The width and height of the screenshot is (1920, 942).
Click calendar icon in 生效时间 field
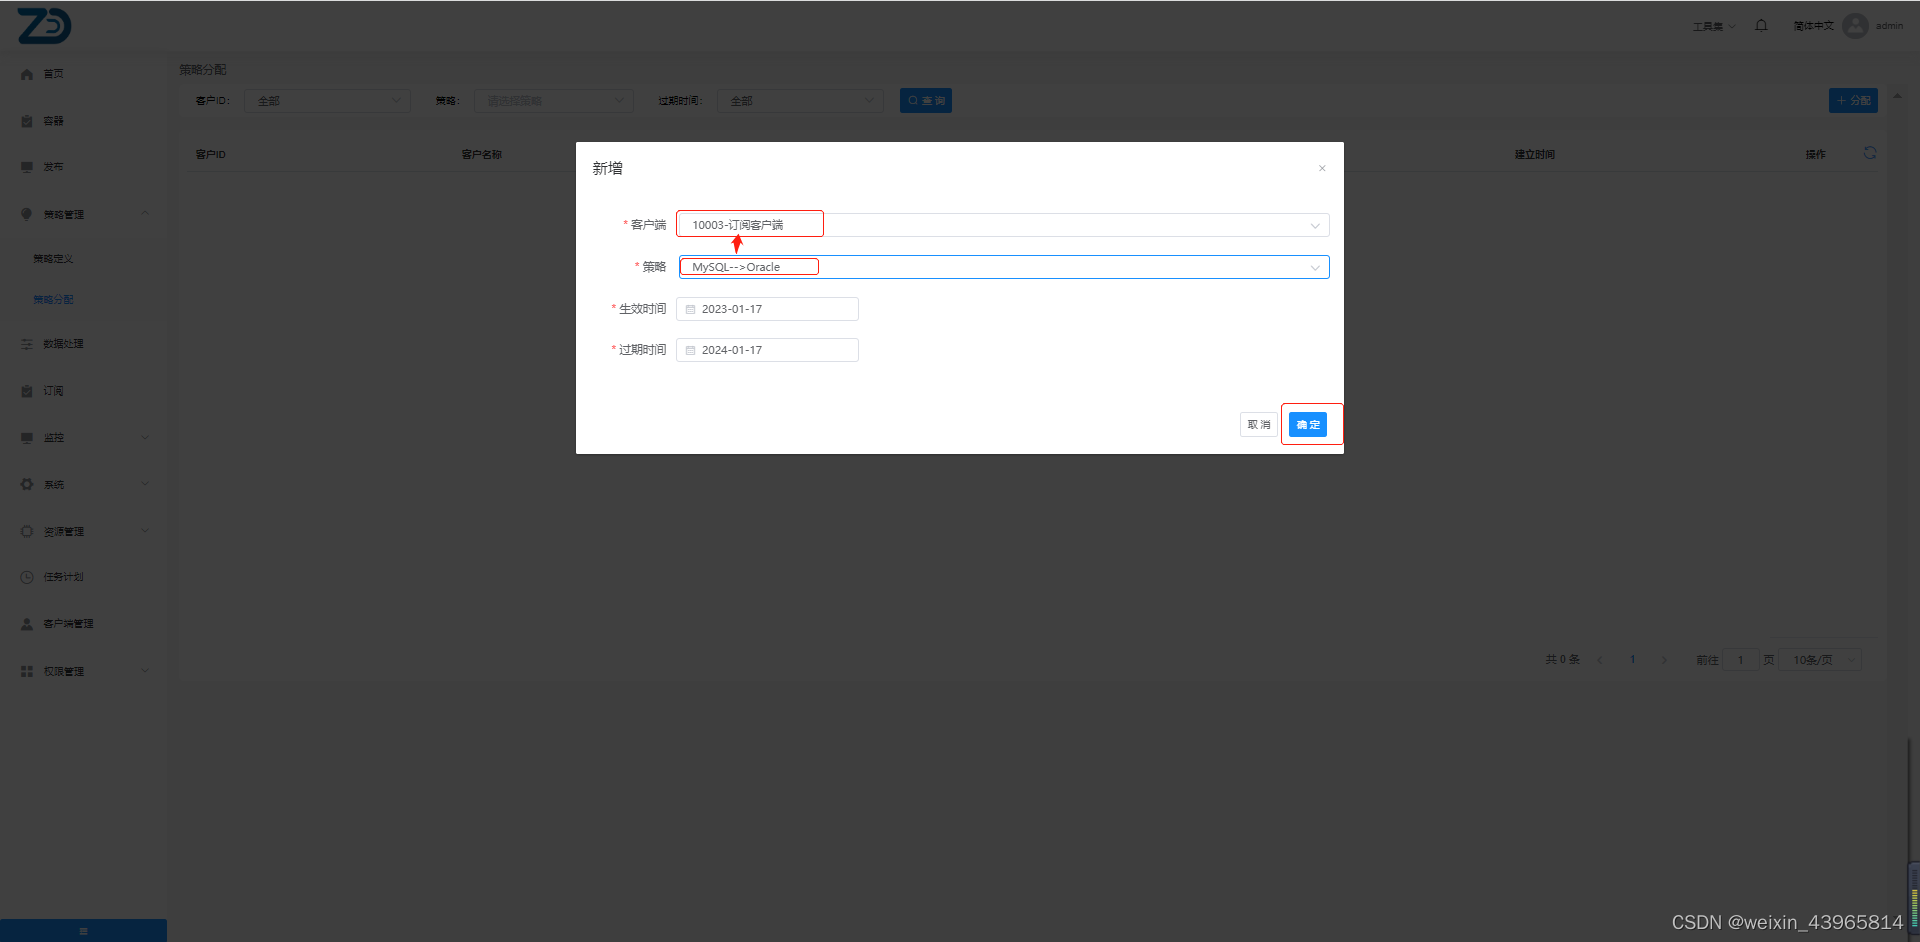point(690,309)
